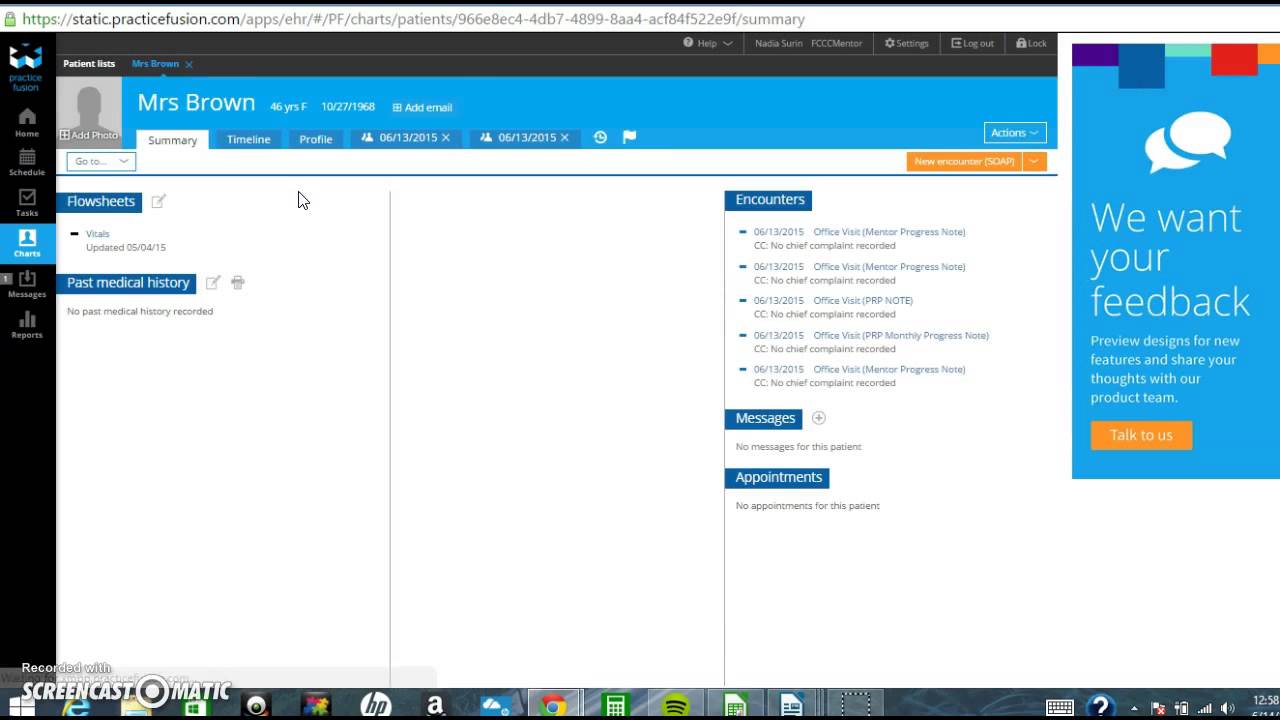This screenshot has height=720, width=1280.
Task: Click the Encounters section header
Action: tap(769, 200)
